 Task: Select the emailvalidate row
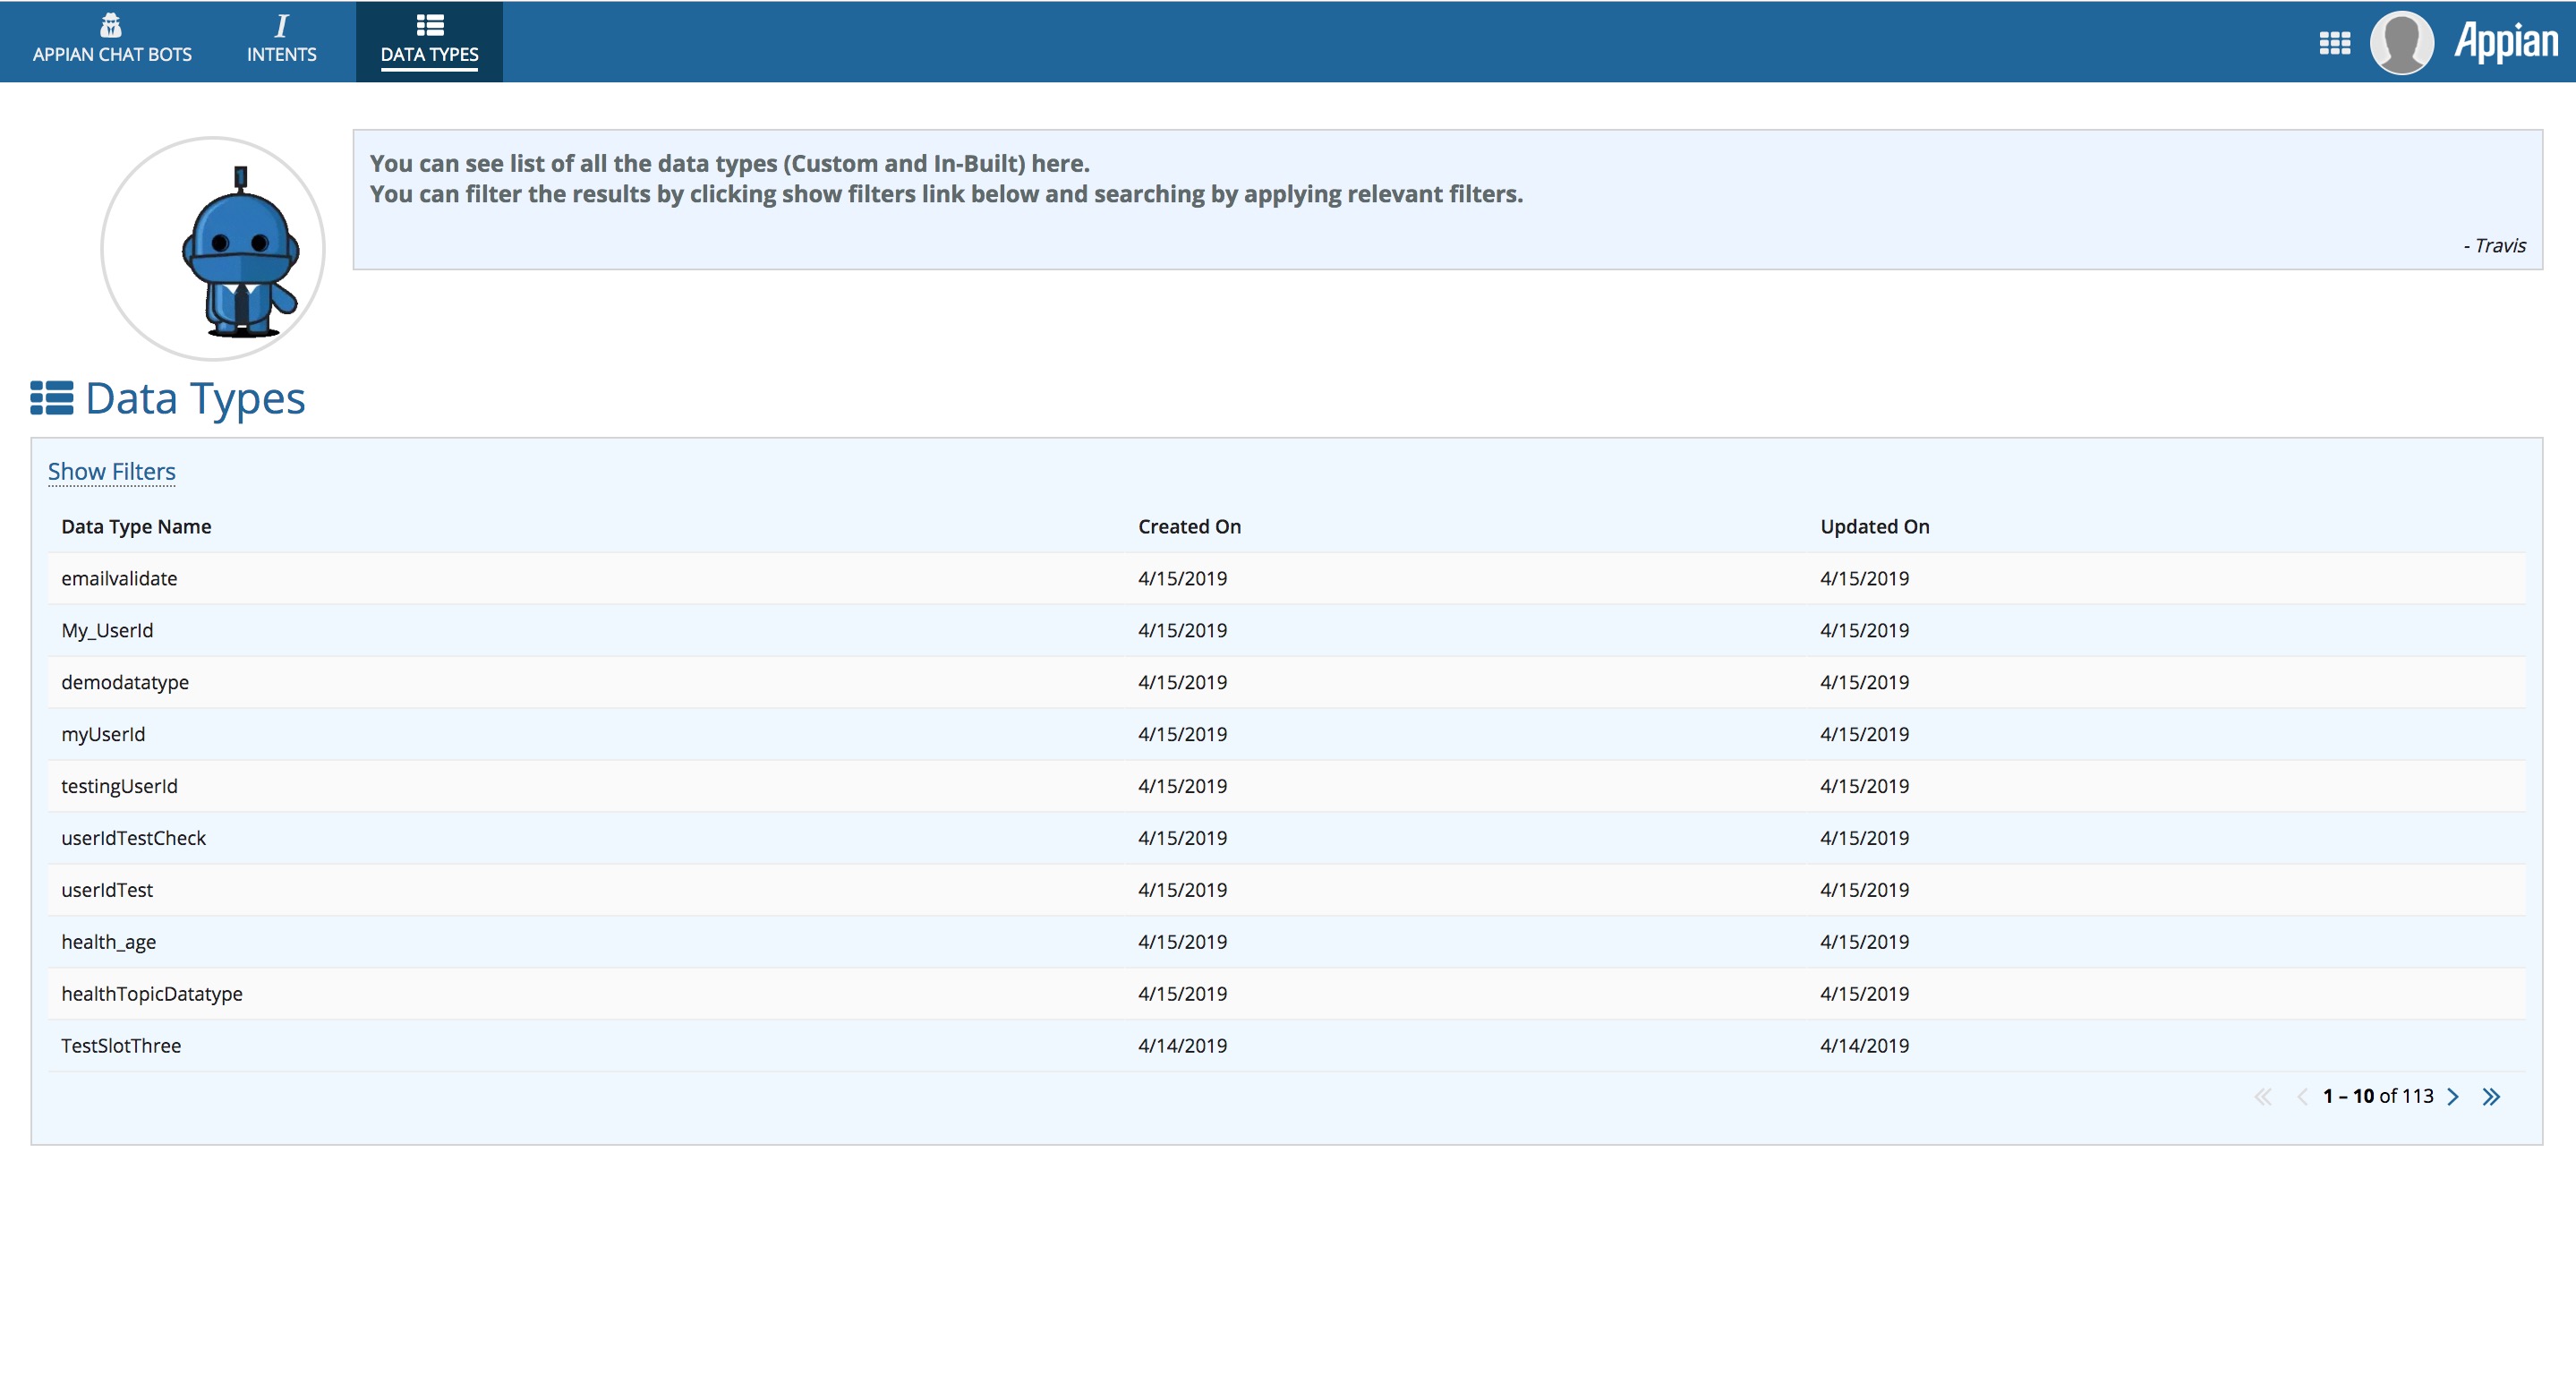pos(119,579)
